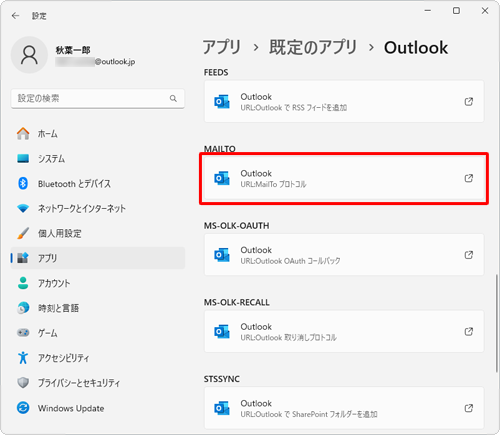This screenshot has width=500, height=435.
Task: Click Outlook icon in FEEDS row
Action: pos(222,101)
